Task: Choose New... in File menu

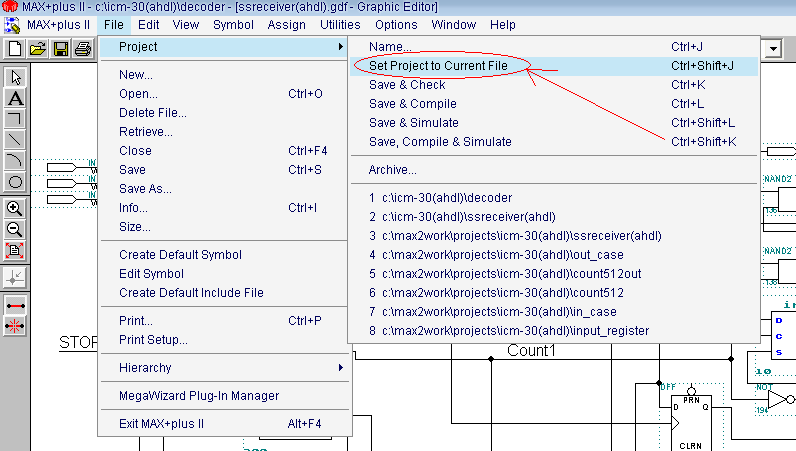Action: point(223,75)
